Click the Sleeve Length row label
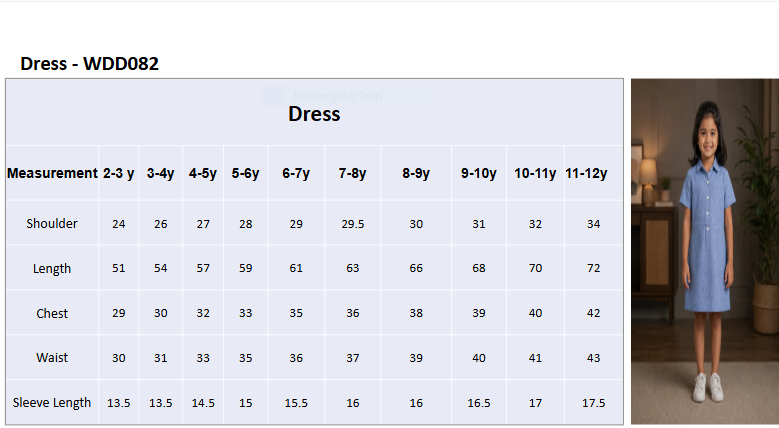The width and height of the screenshot is (779, 428). [x=52, y=402]
